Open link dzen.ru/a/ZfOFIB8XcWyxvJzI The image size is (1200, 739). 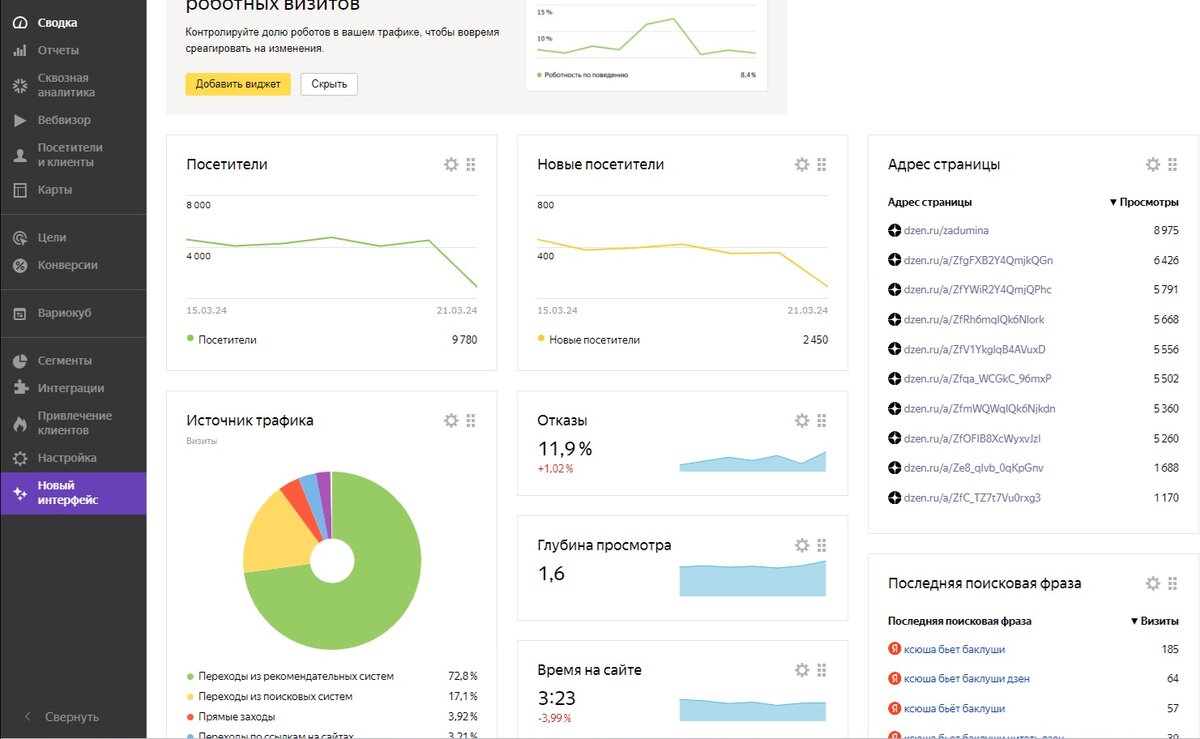pyautogui.click(x=973, y=439)
